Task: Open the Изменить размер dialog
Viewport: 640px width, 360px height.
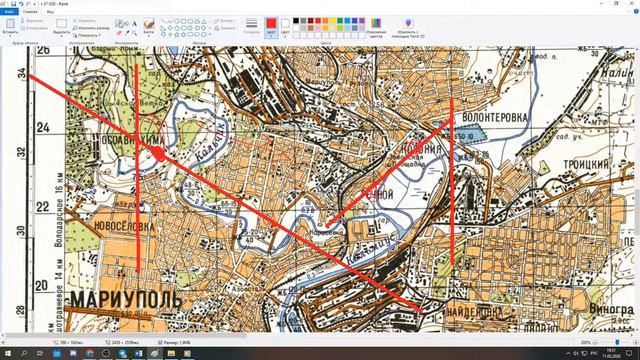Action: click(x=91, y=28)
